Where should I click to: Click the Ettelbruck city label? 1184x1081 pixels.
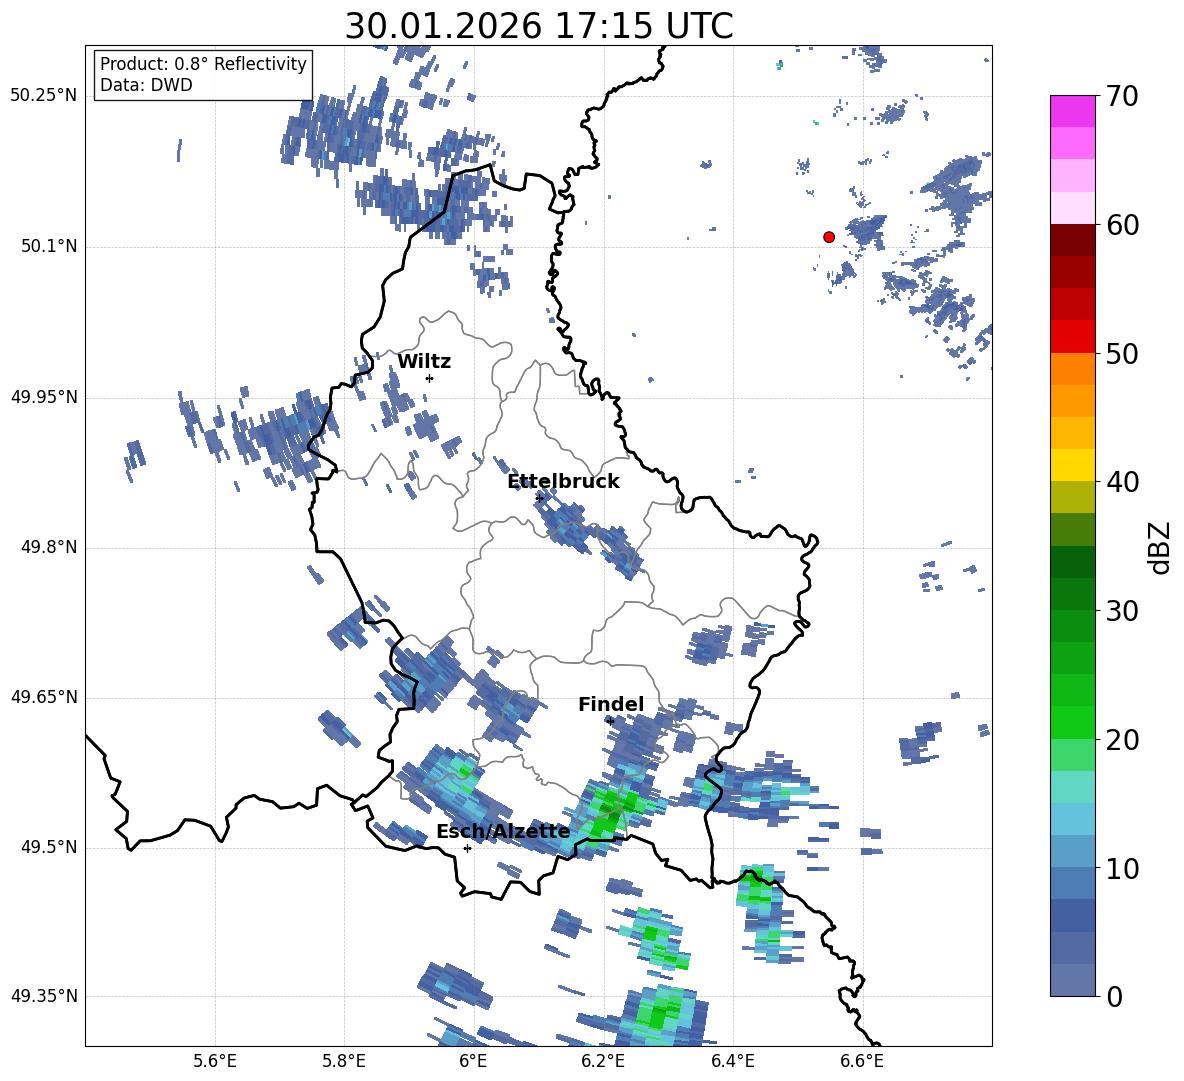click(563, 482)
